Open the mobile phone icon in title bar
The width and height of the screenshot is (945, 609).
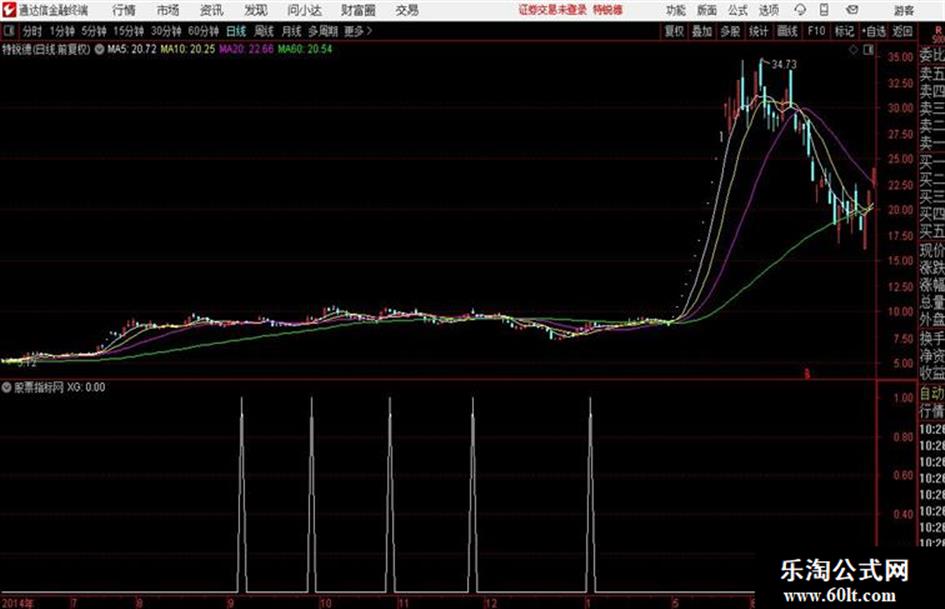tap(824, 10)
